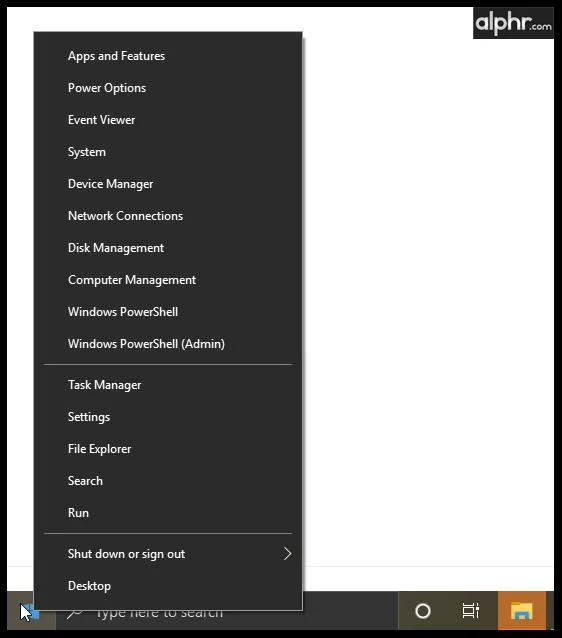Image resolution: width=562 pixels, height=638 pixels.
Task: Click the taskbar search input field
Action: tap(227, 611)
